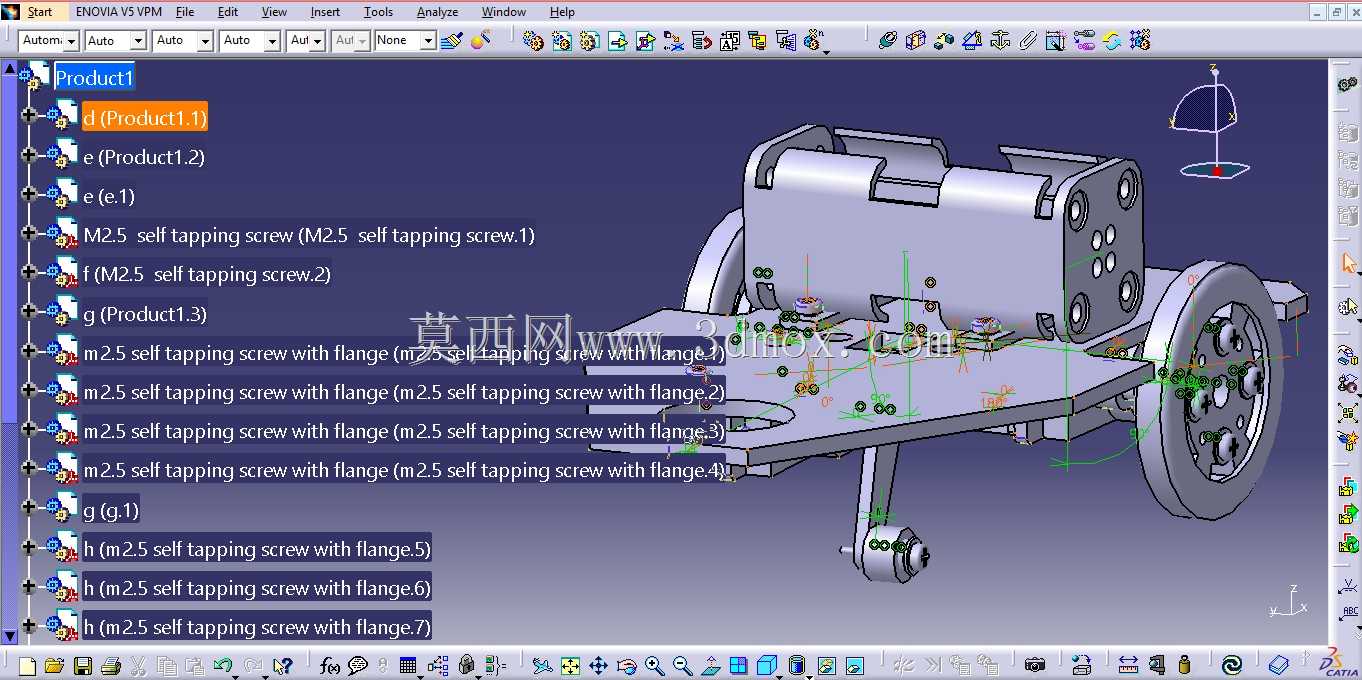Select the Product1 root node
The width and height of the screenshot is (1362, 680).
(94, 77)
